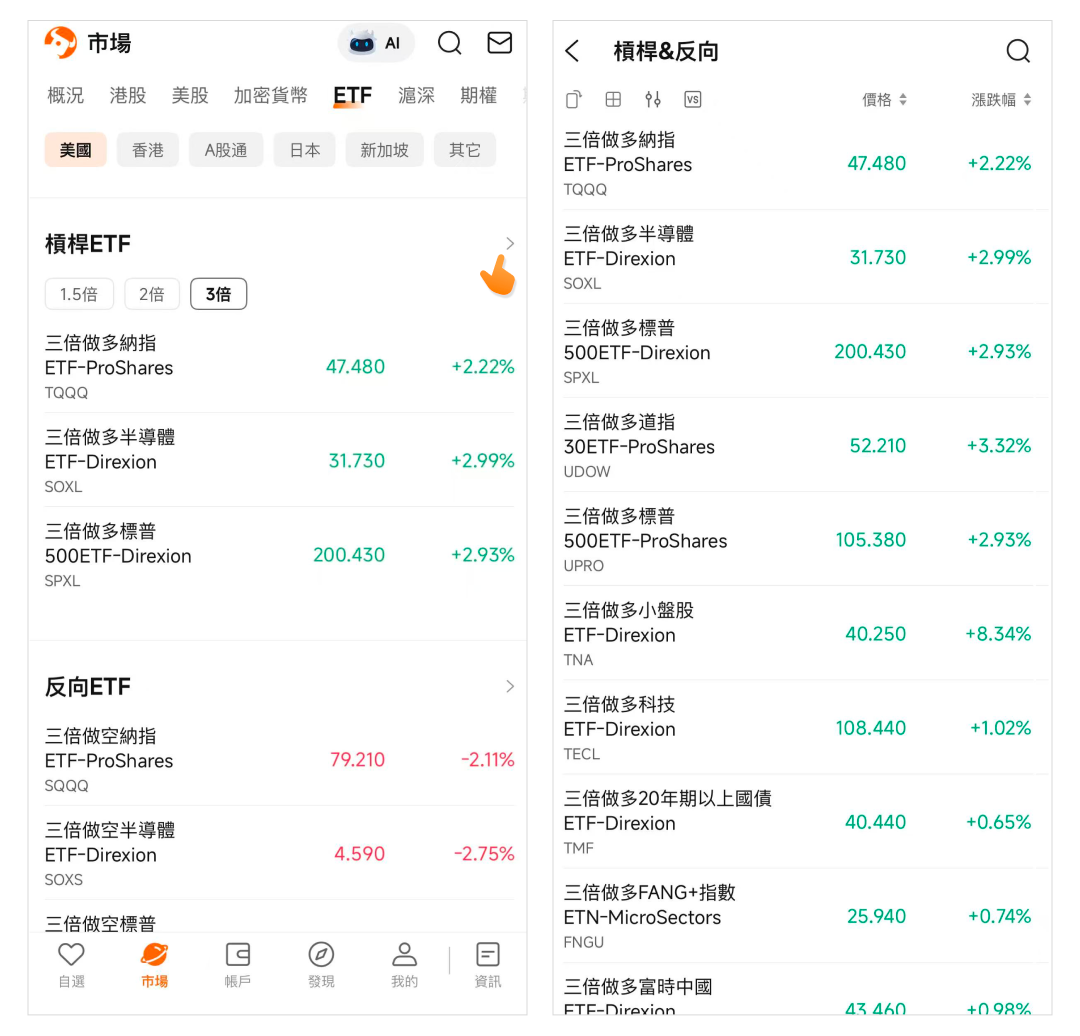Expand the 槓桿ETF section with chevron

[x=510, y=244]
